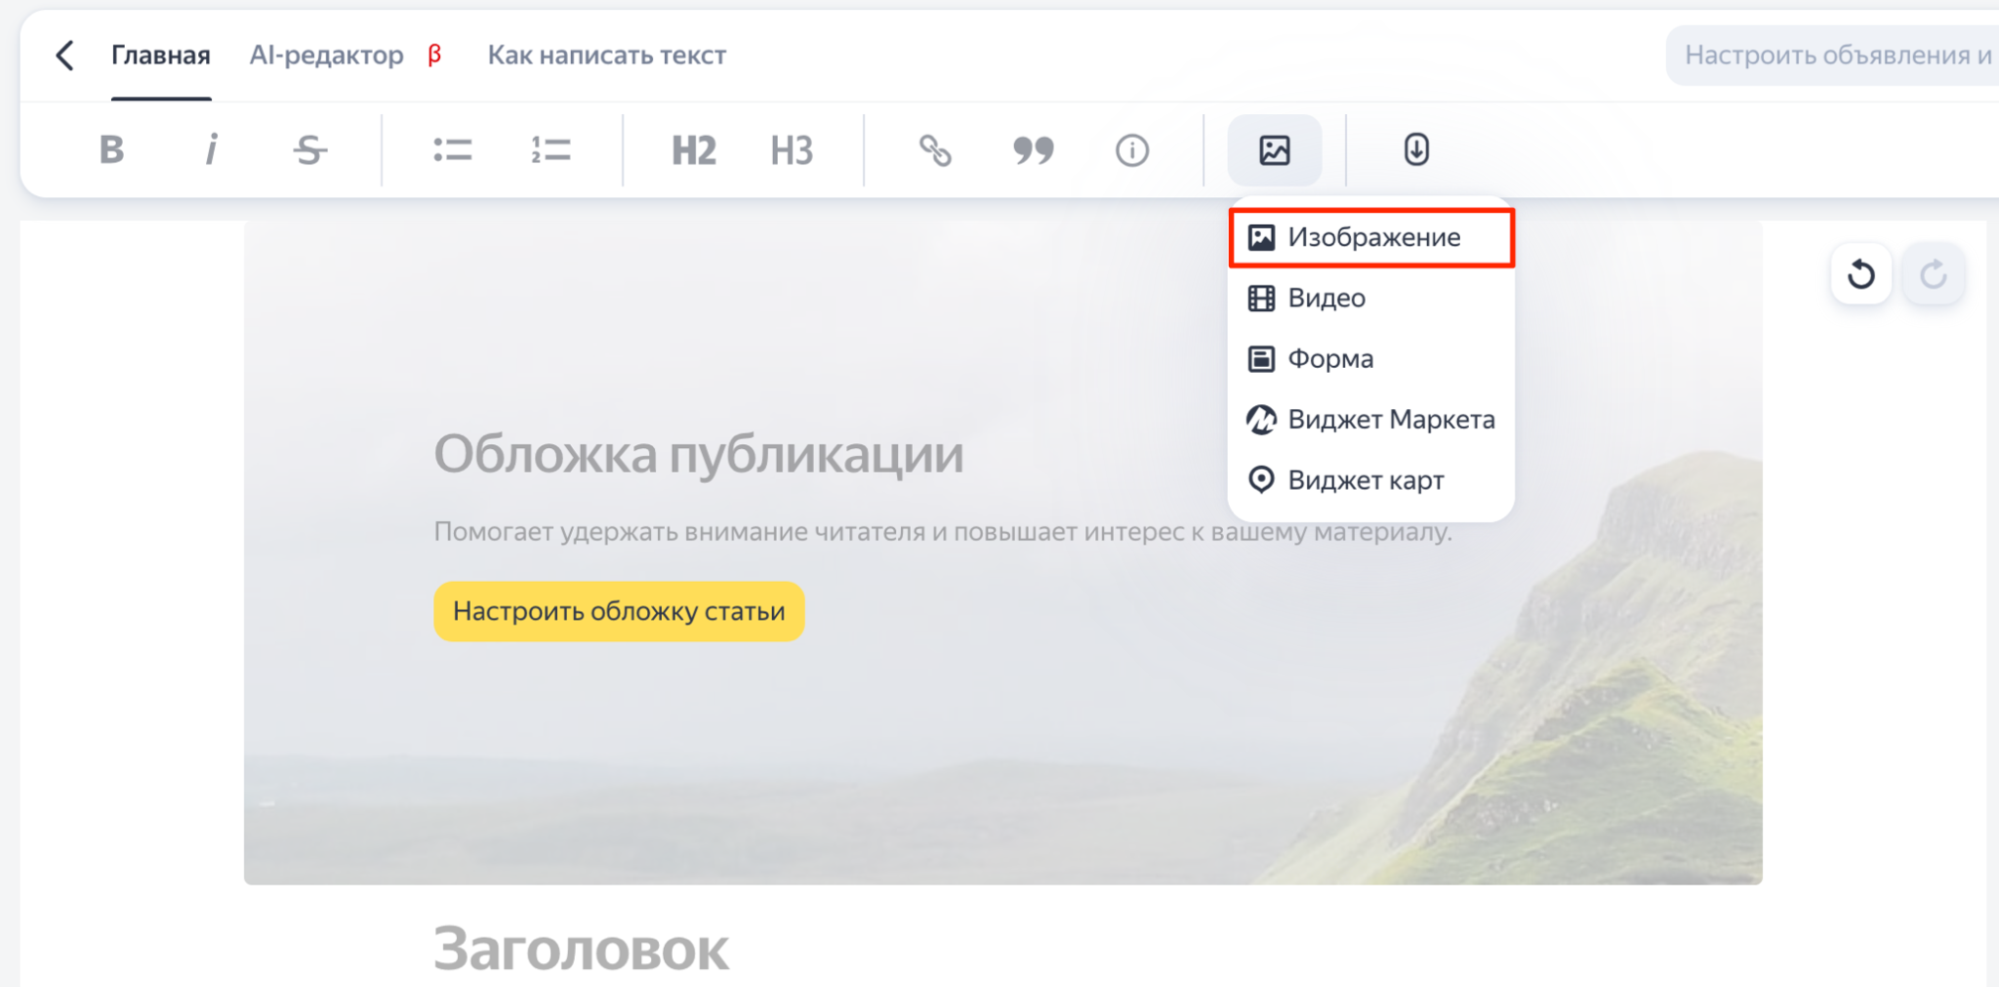Viewport: 1999px width, 987px height.
Task: Redo the last action
Action: click(x=1934, y=273)
